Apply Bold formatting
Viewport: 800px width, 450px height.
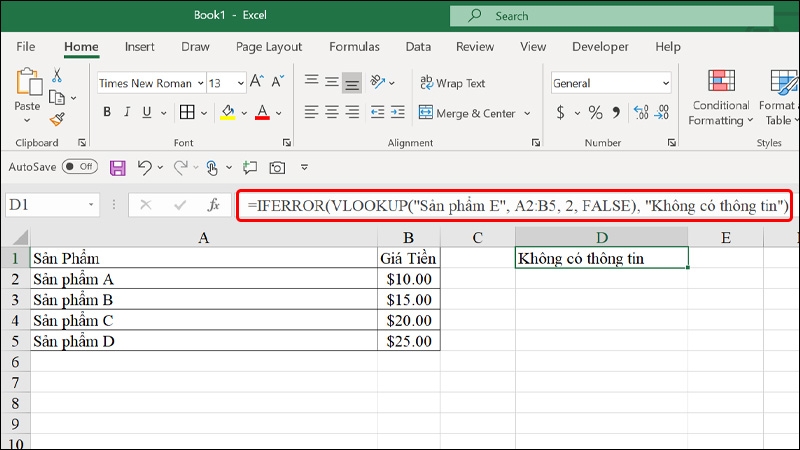107,112
